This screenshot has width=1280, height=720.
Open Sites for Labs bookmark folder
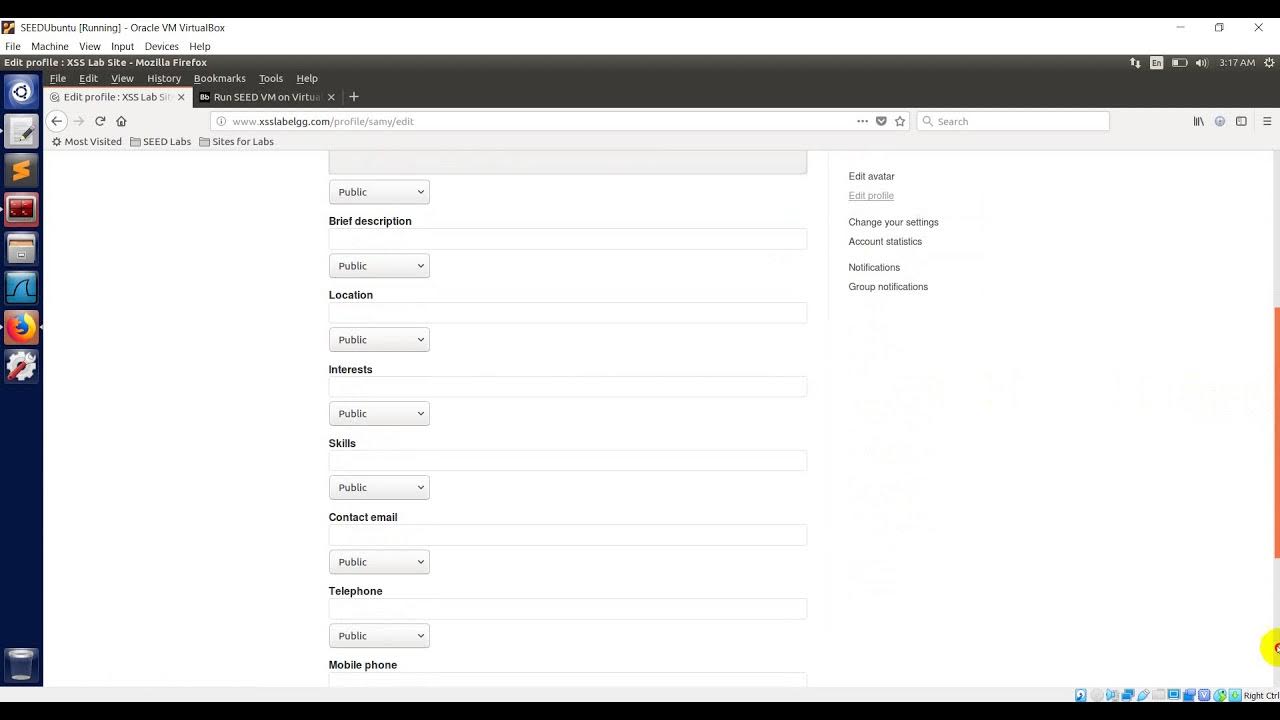coord(236,142)
